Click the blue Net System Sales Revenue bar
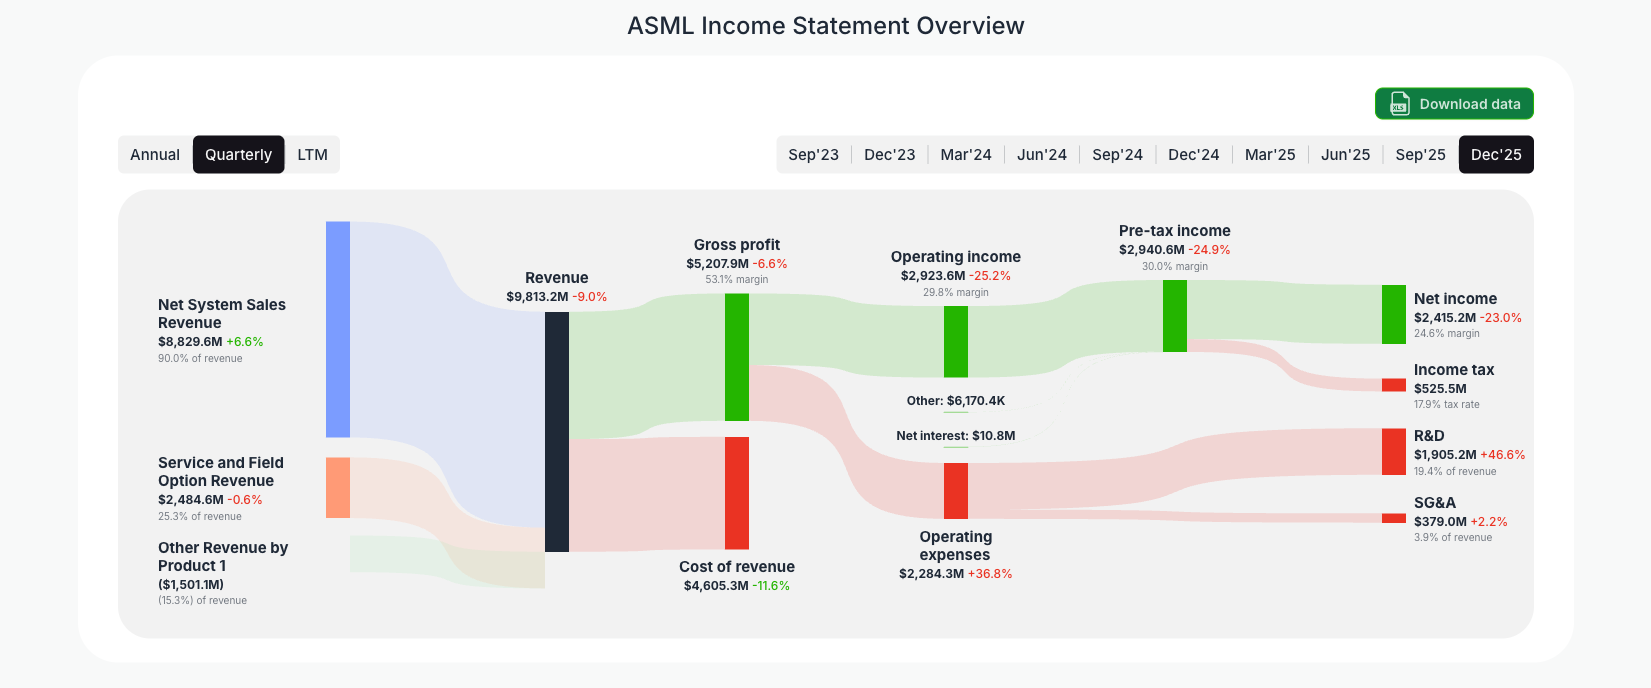Image resolution: width=1651 pixels, height=688 pixels. coord(338,329)
